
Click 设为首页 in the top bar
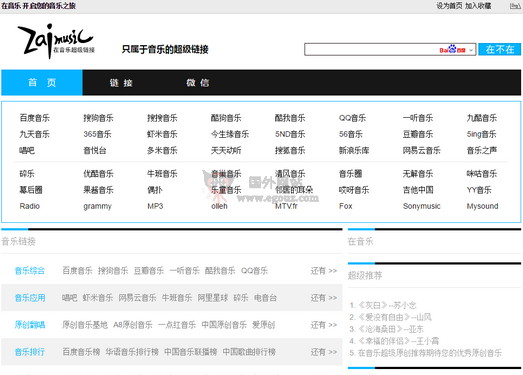click(x=449, y=6)
